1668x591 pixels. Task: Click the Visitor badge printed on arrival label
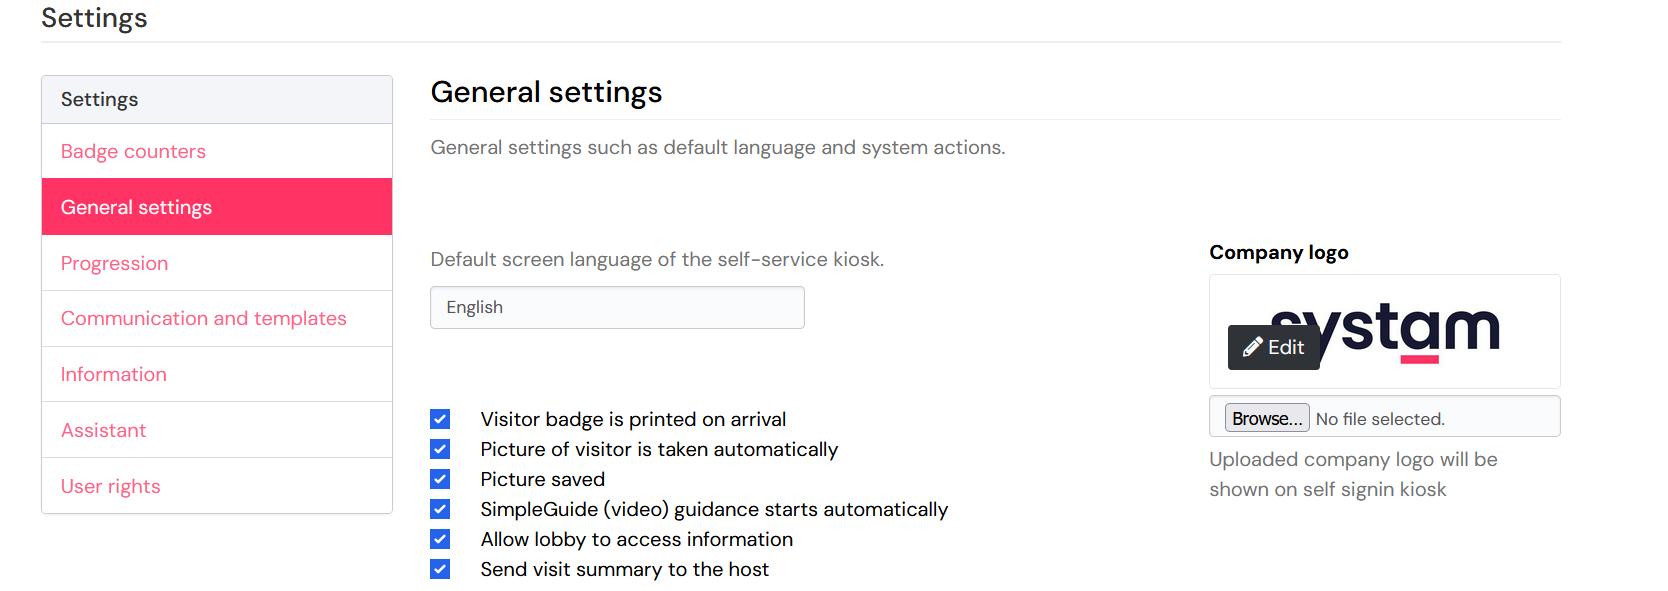(633, 419)
